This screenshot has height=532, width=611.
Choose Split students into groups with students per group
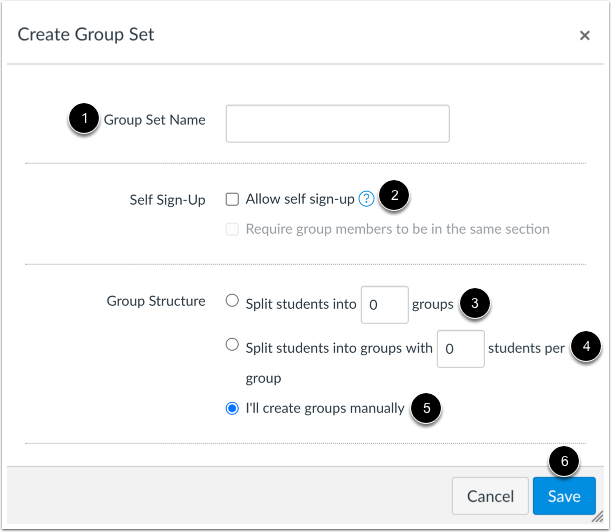pyautogui.click(x=233, y=345)
